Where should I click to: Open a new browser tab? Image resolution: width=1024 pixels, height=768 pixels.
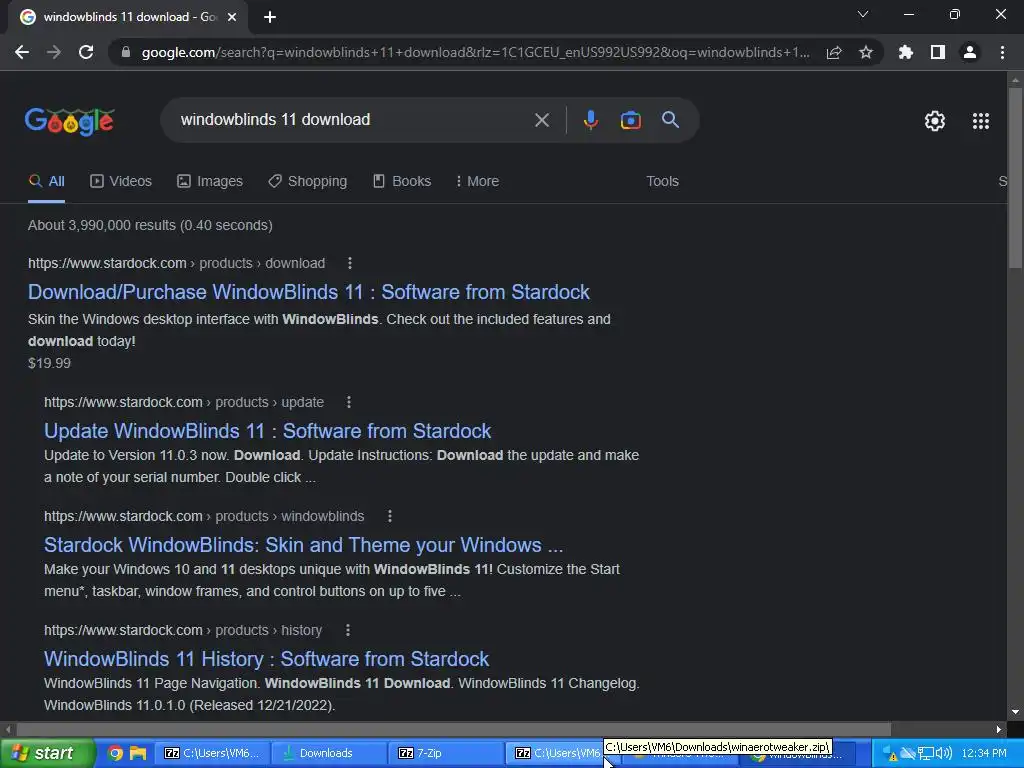[270, 17]
